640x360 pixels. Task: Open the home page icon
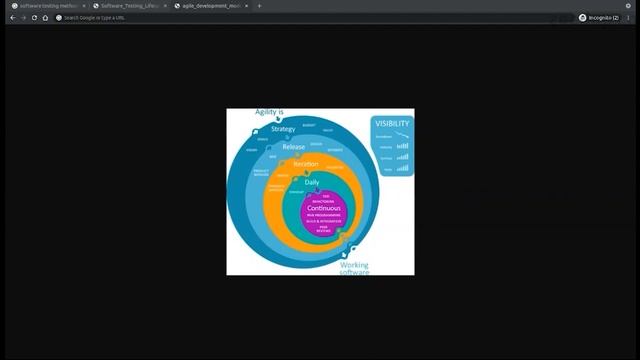click(x=45, y=18)
